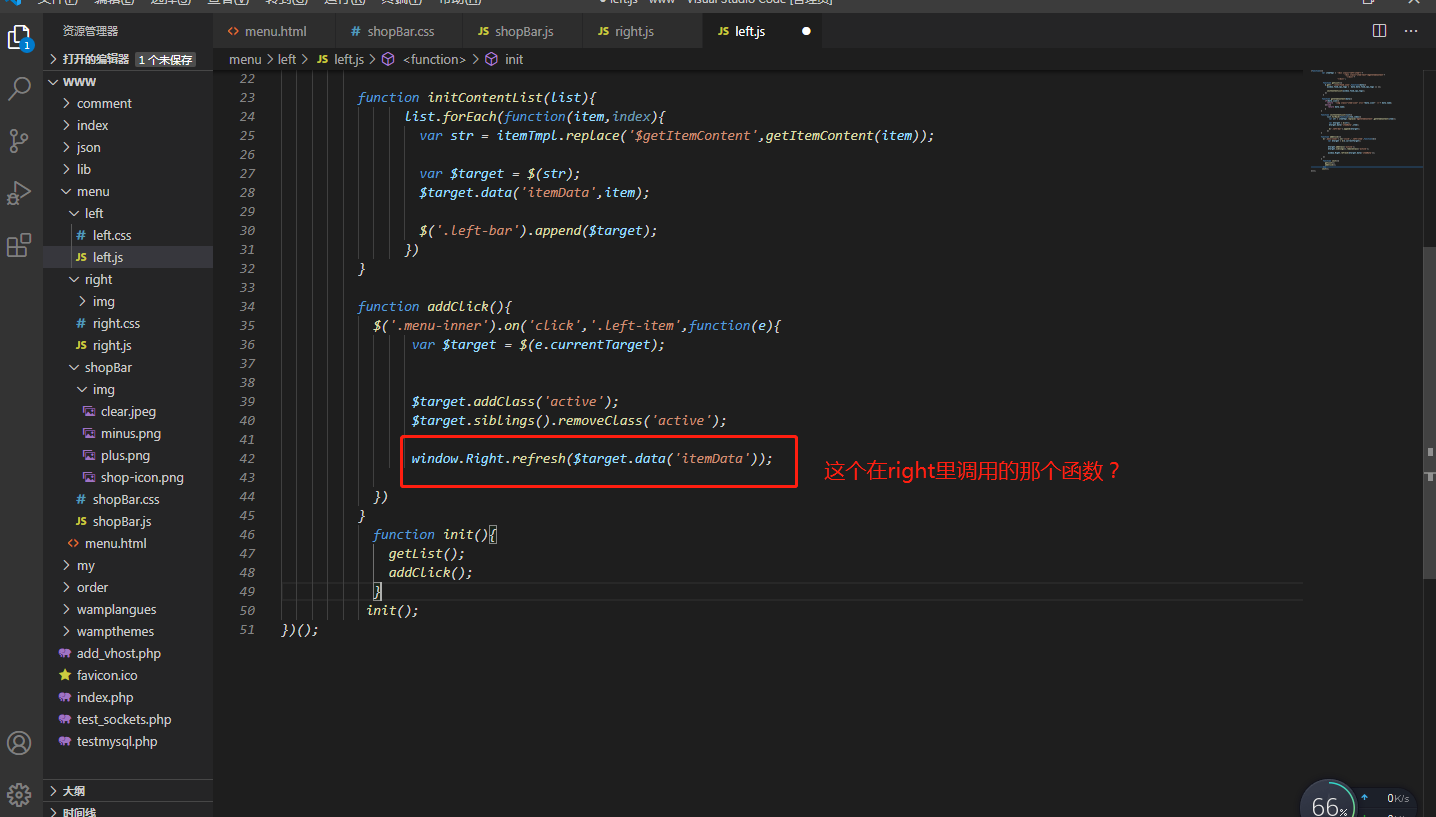Expand the comment folder
The height and width of the screenshot is (817, 1436).
click(x=128, y=103)
